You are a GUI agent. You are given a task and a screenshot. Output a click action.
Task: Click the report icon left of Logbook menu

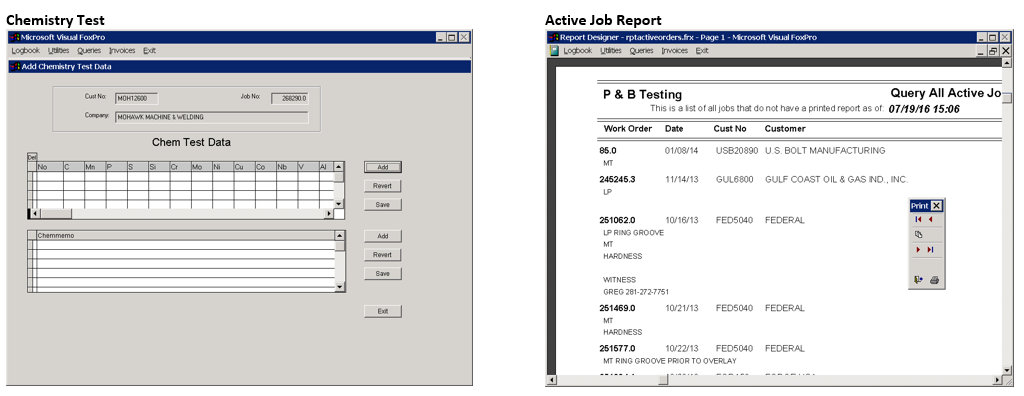pos(554,50)
